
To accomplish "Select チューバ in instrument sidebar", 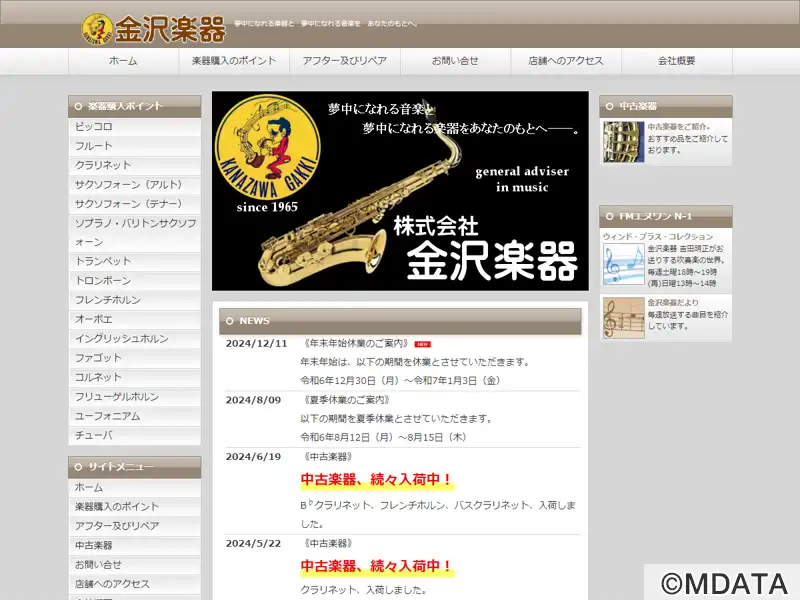I will click(x=135, y=436).
